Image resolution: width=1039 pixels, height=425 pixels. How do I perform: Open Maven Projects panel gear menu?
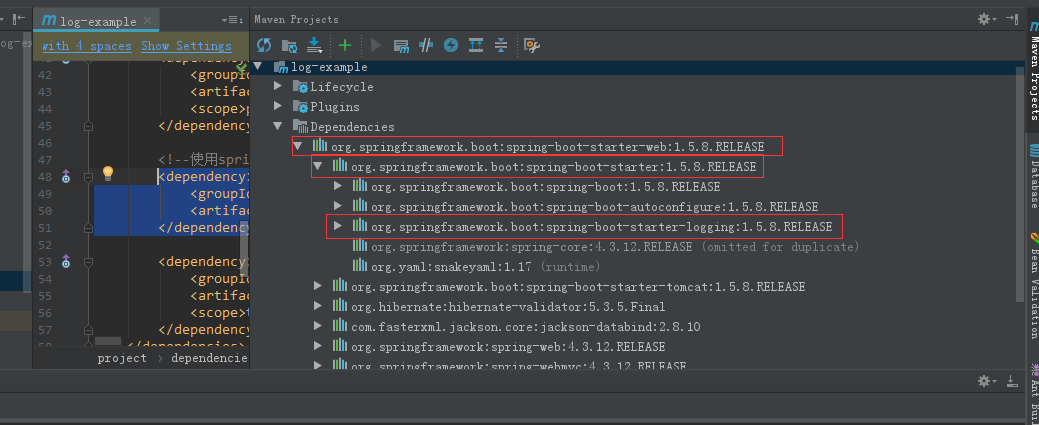(987, 19)
